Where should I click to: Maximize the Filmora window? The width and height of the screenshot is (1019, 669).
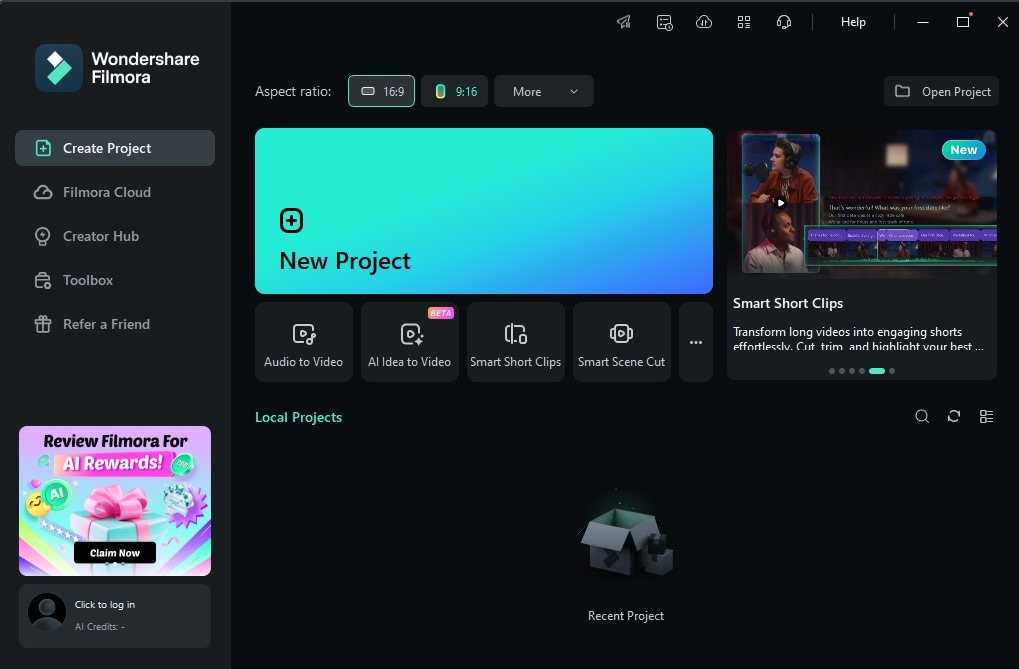tap(963, 22)
